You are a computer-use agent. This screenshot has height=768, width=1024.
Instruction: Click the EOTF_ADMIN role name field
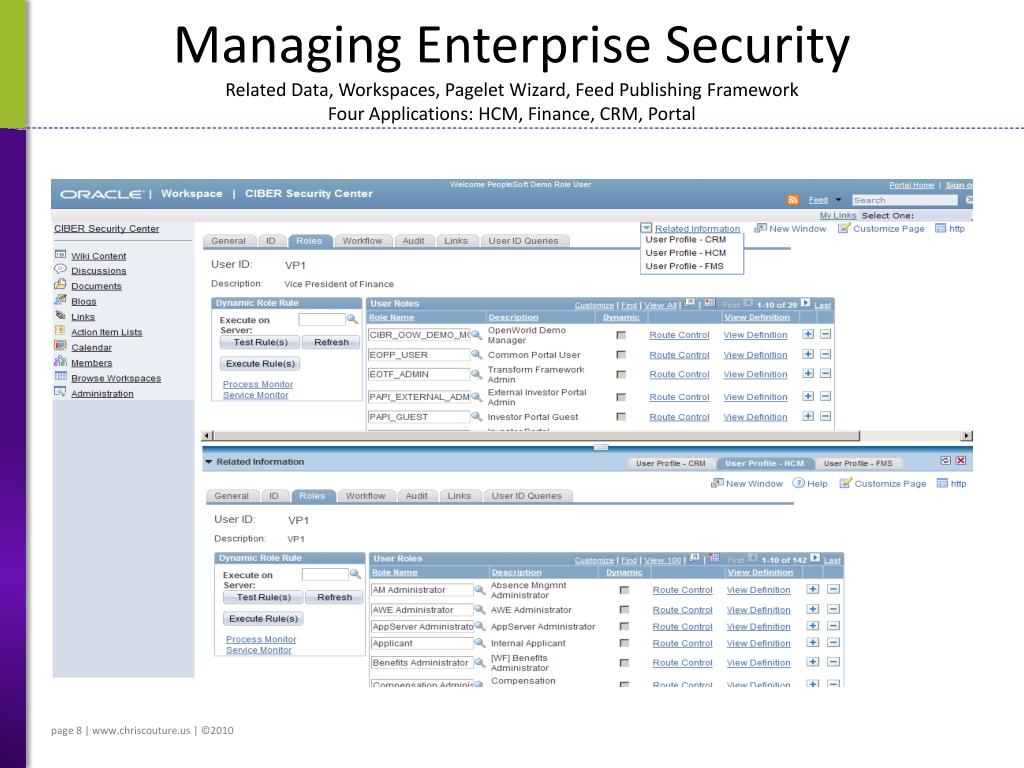click(x=419, y=374)
